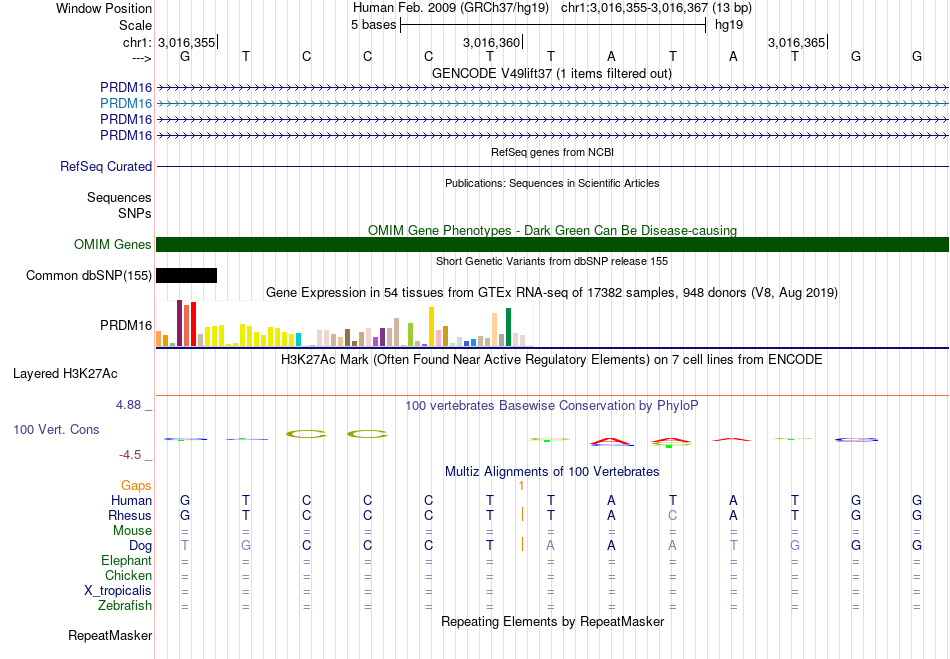Select the tall yellow GTEx expression bar

431,326
